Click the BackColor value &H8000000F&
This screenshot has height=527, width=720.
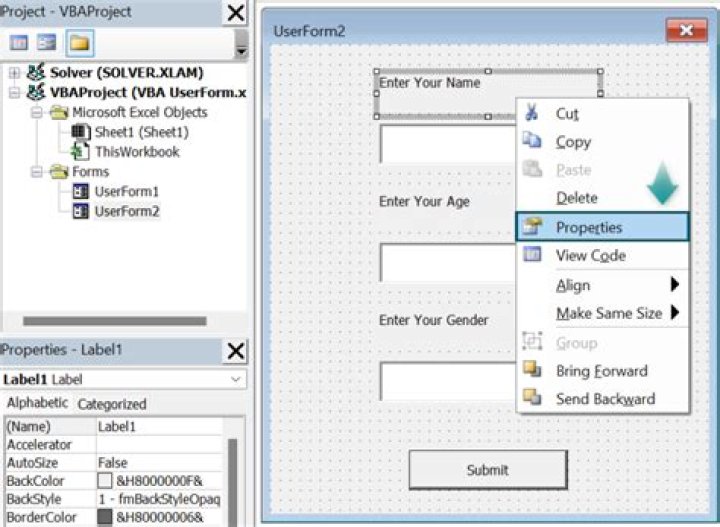point(159,481)
